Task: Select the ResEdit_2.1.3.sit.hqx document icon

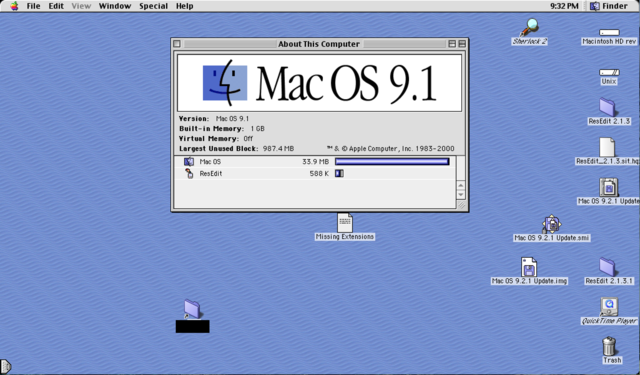Action: click(607, 147)
